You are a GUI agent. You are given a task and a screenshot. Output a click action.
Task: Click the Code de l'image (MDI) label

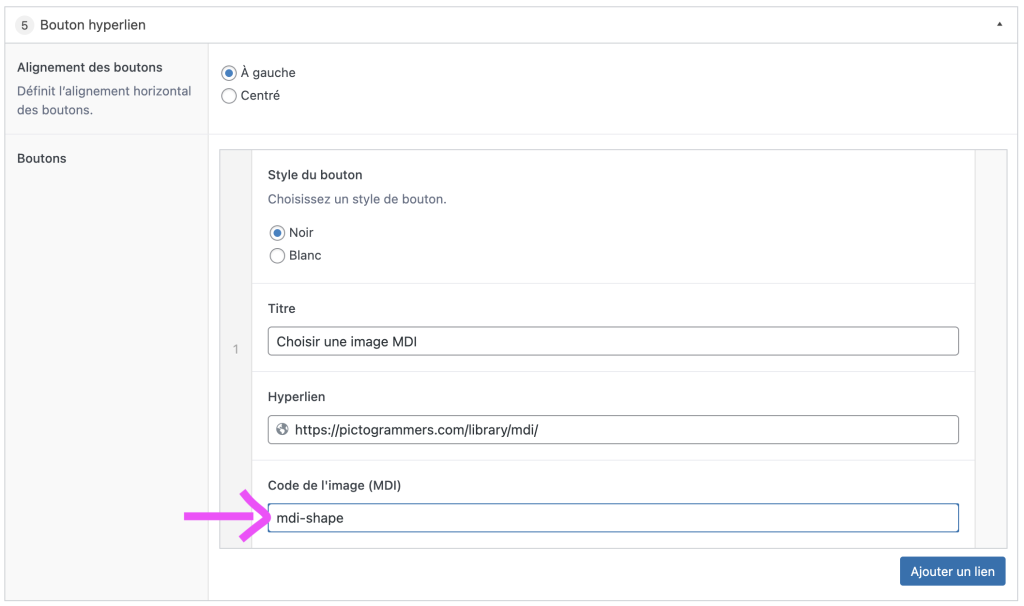coord(334,485)
